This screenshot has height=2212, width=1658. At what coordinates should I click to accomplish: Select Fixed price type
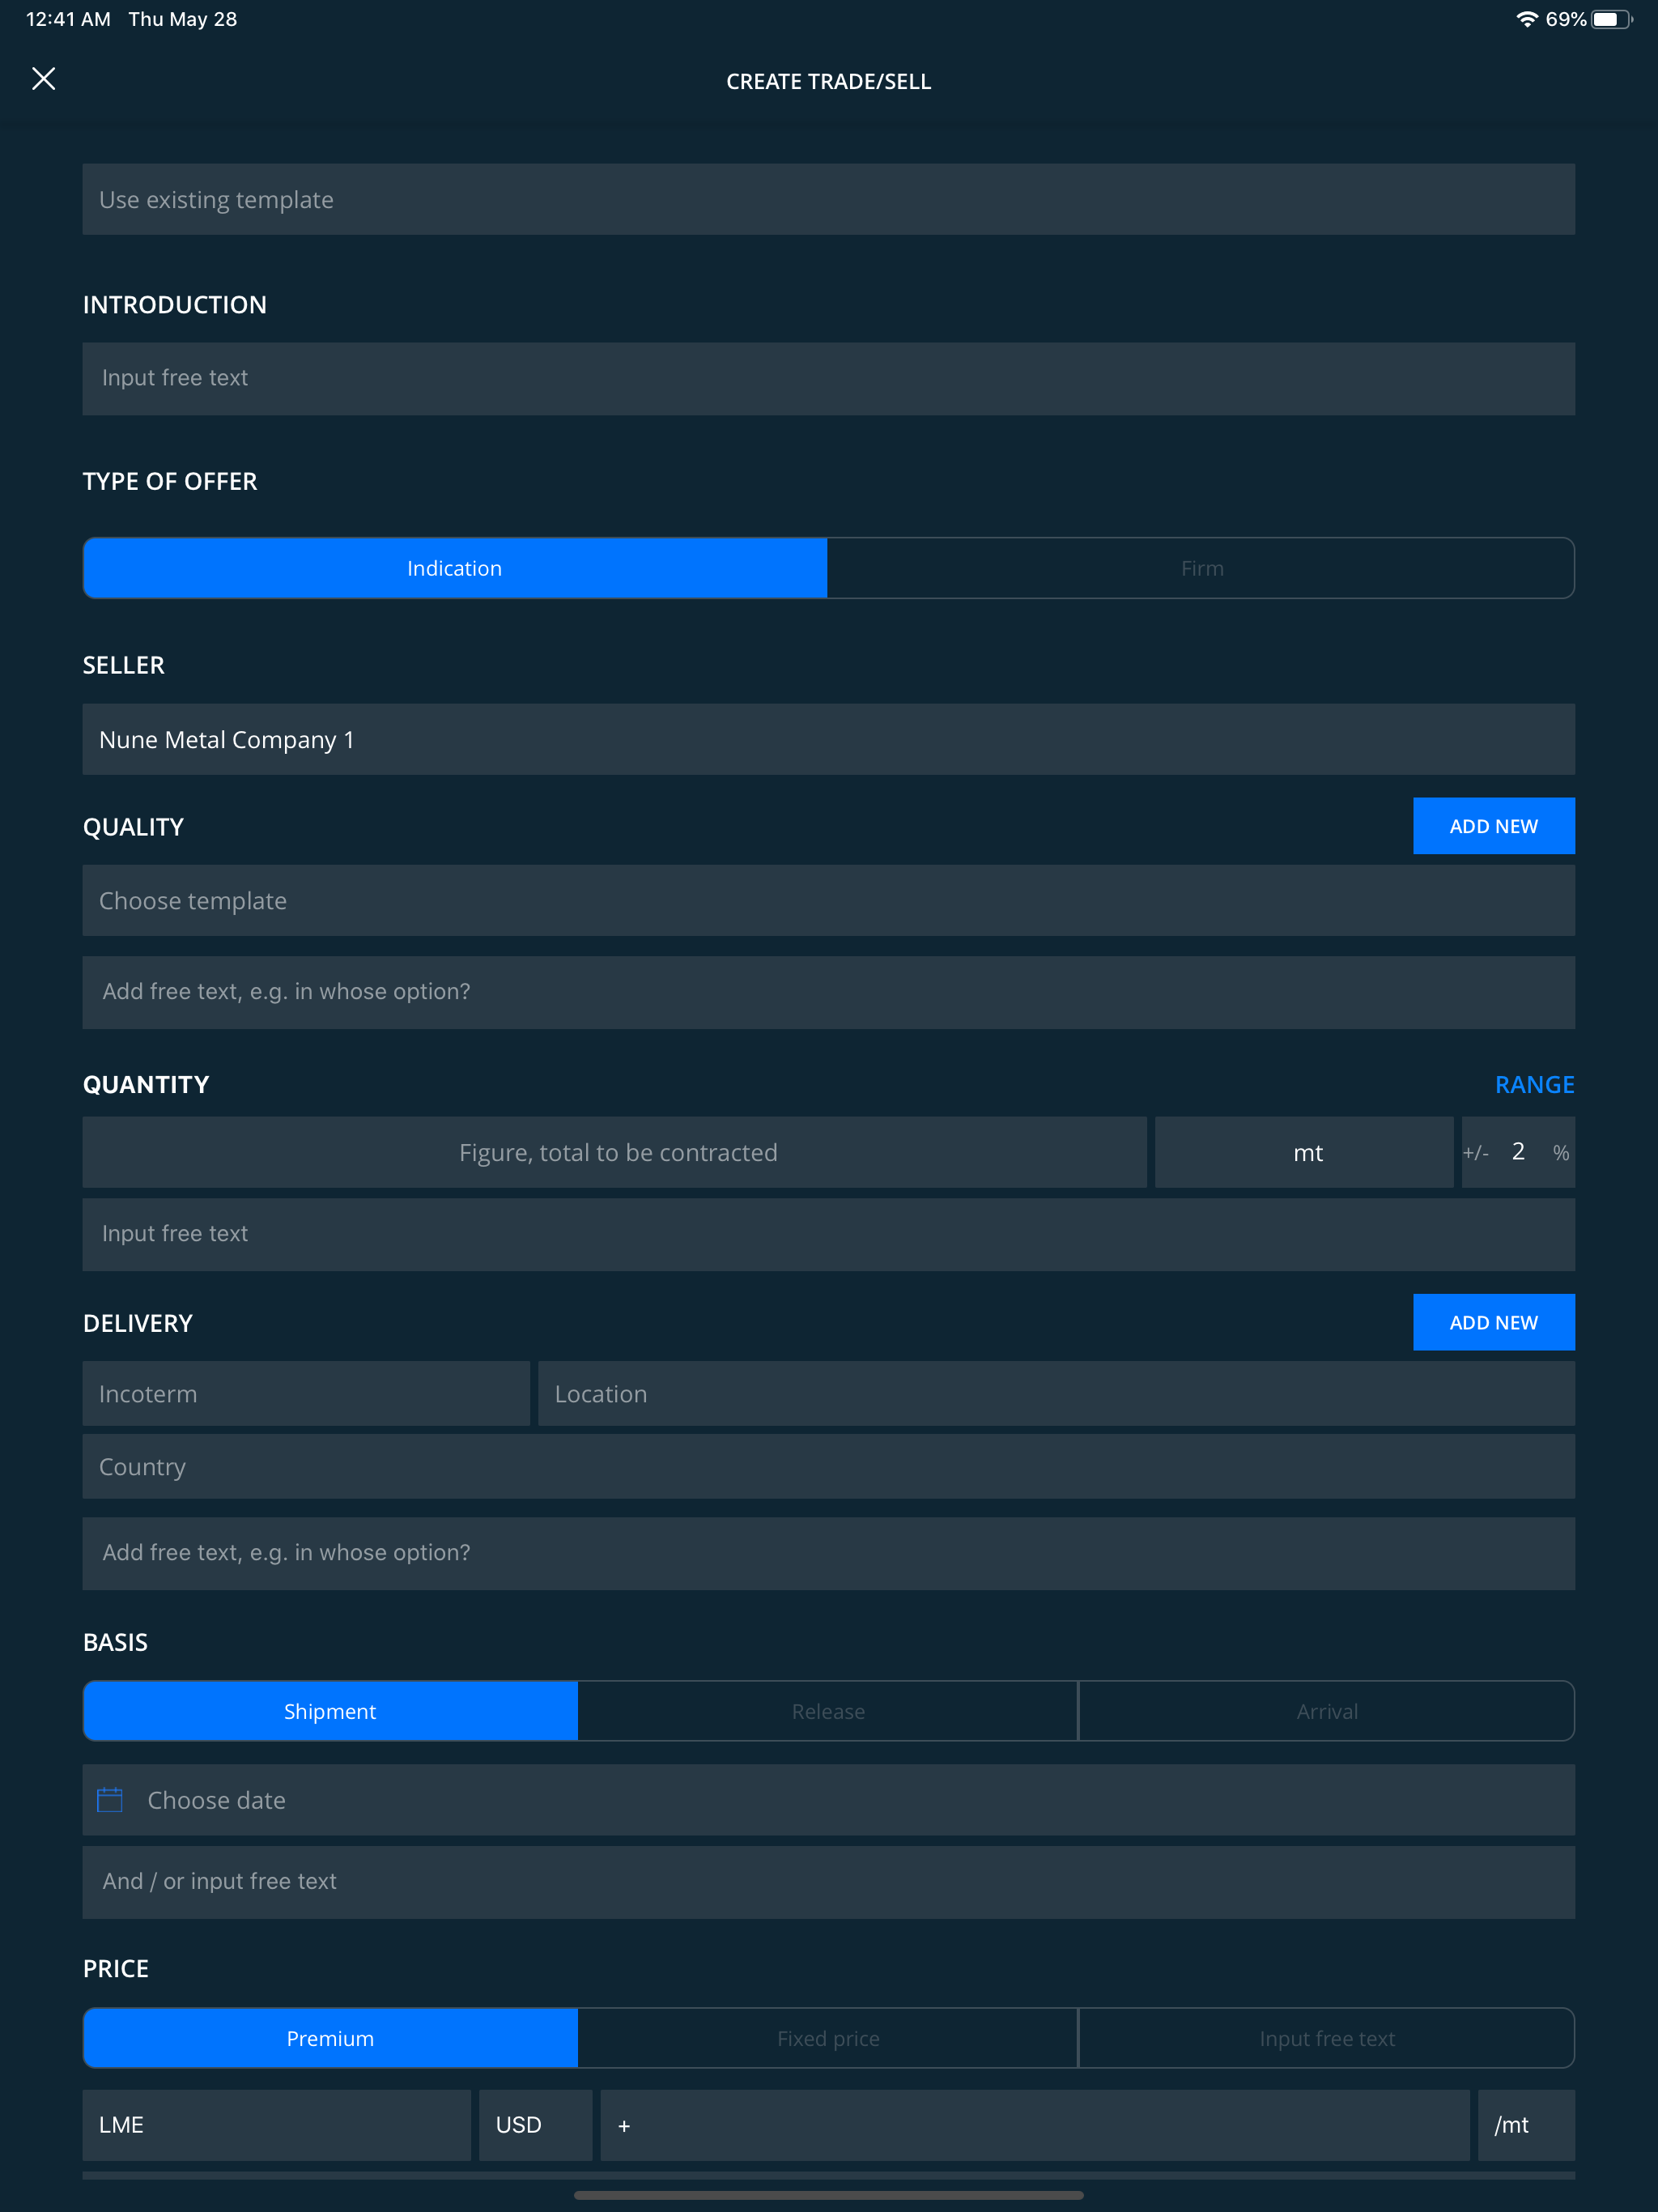[828, 2038]
